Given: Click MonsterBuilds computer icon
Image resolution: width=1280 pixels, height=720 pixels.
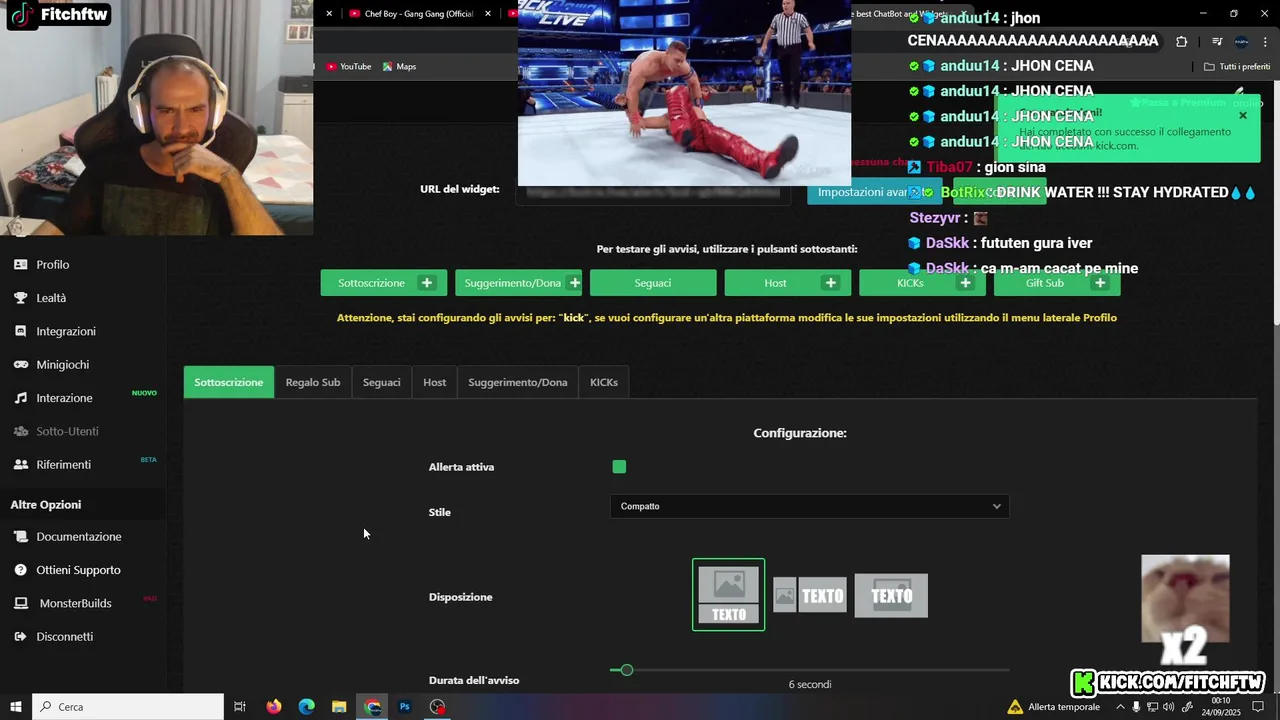Looking at the screenshot, I should click(20, 603).
